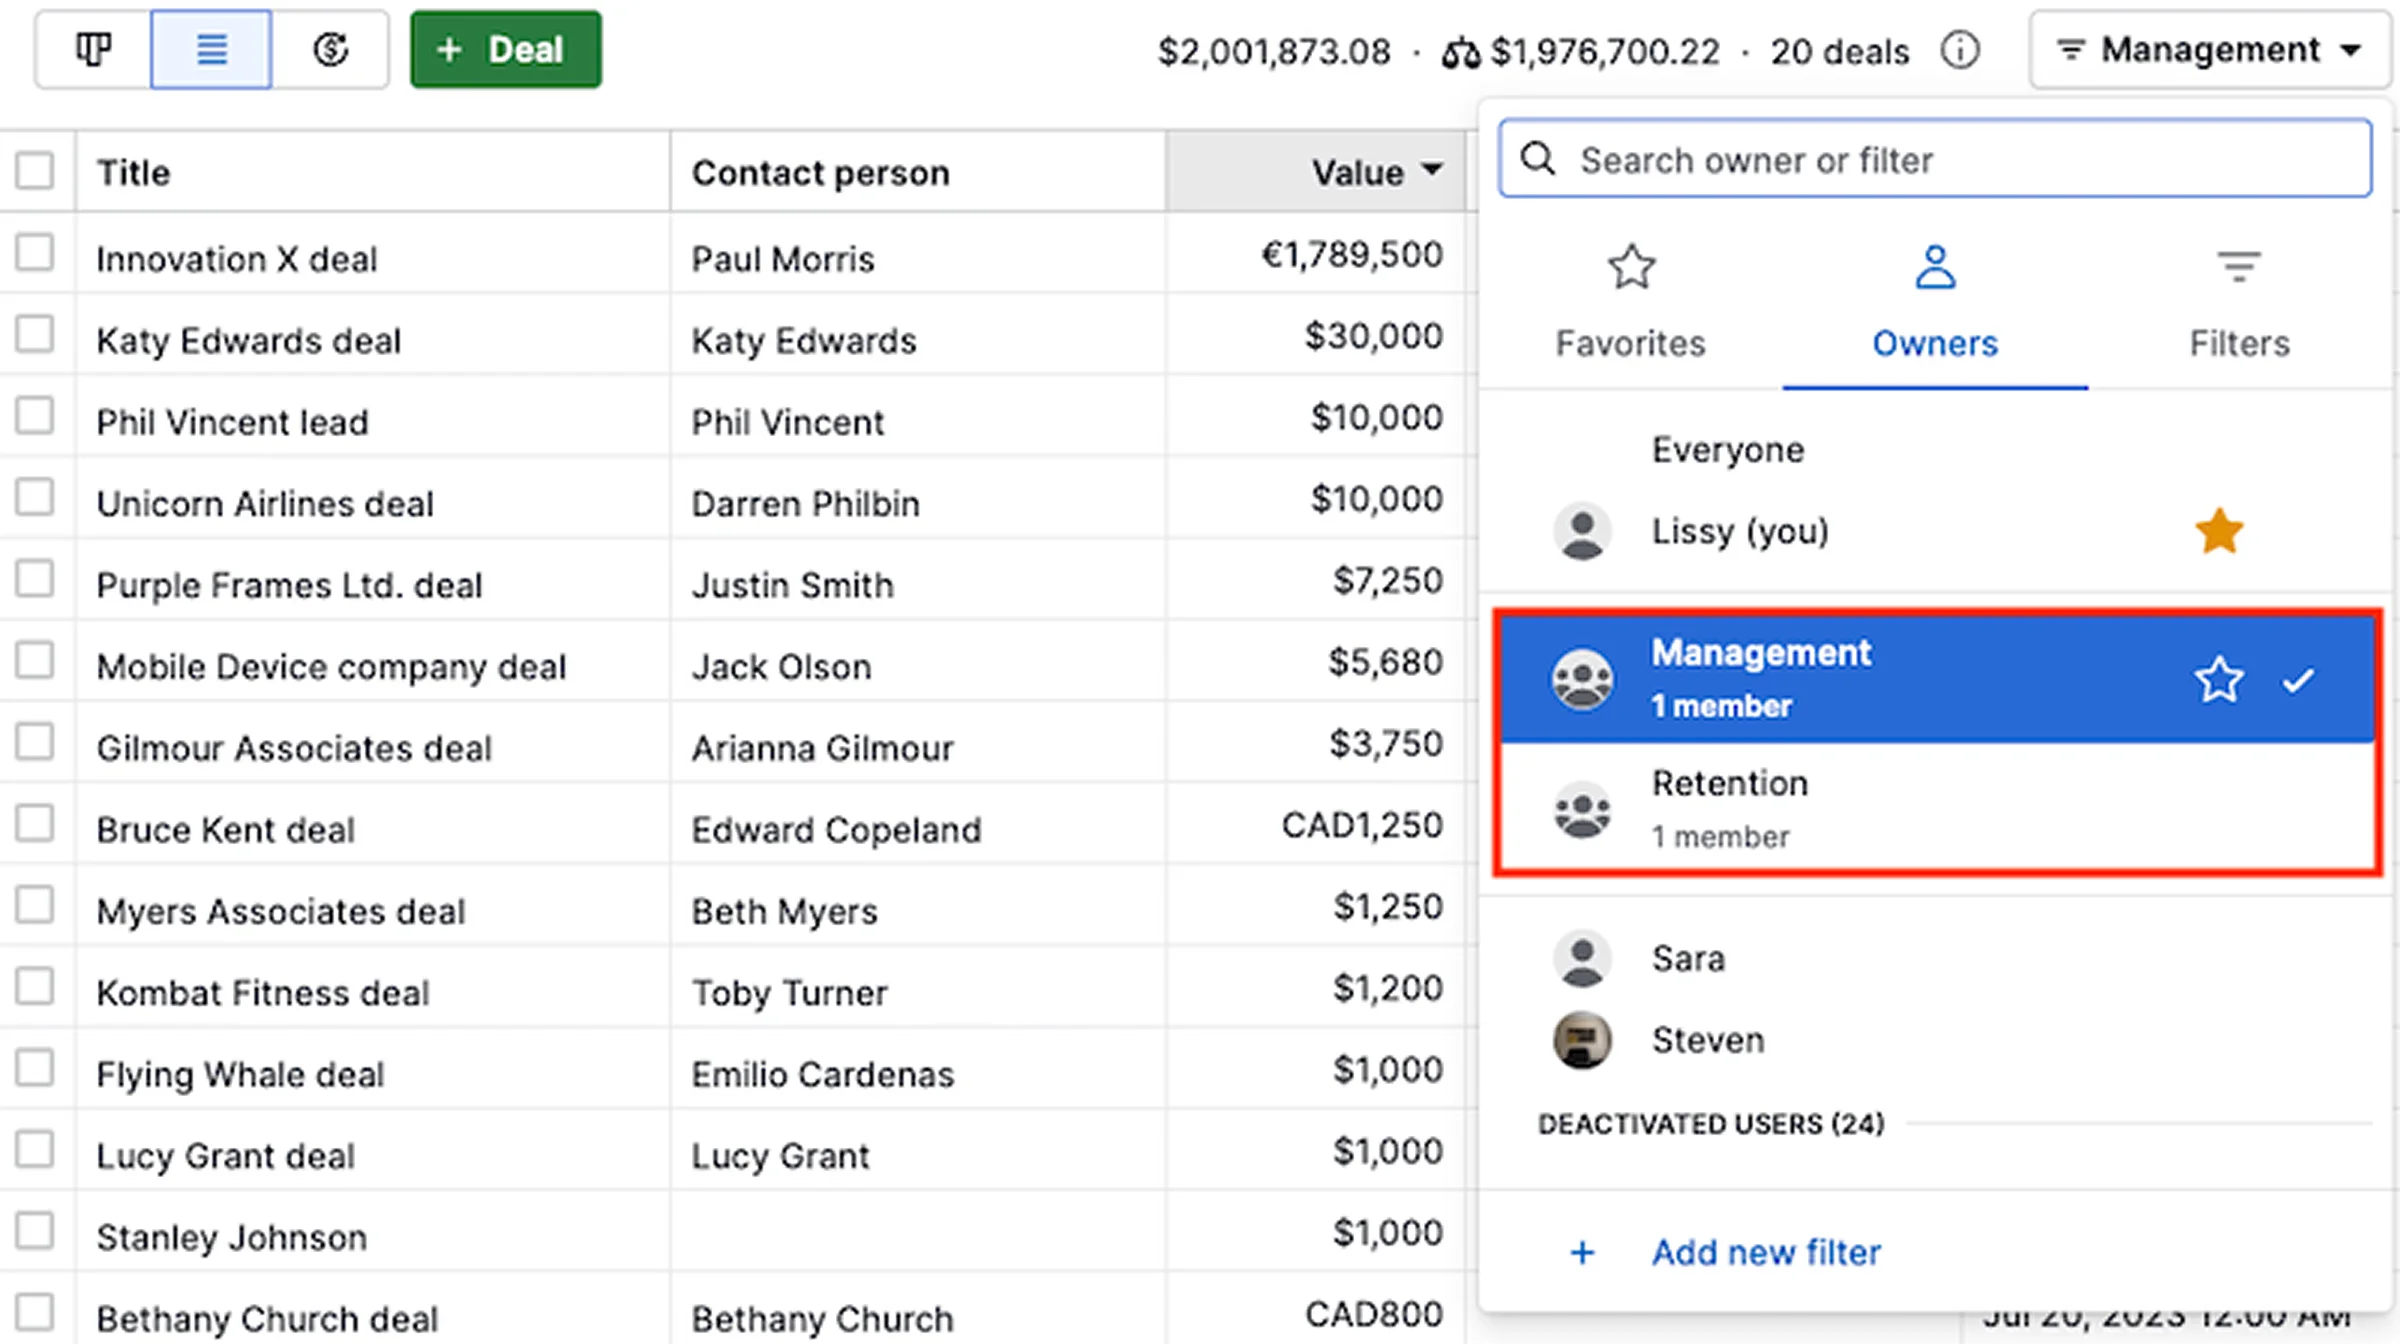Check the Bruce Kent deal checkbox
This screenshot has height=1344, width=2400.
36,823
